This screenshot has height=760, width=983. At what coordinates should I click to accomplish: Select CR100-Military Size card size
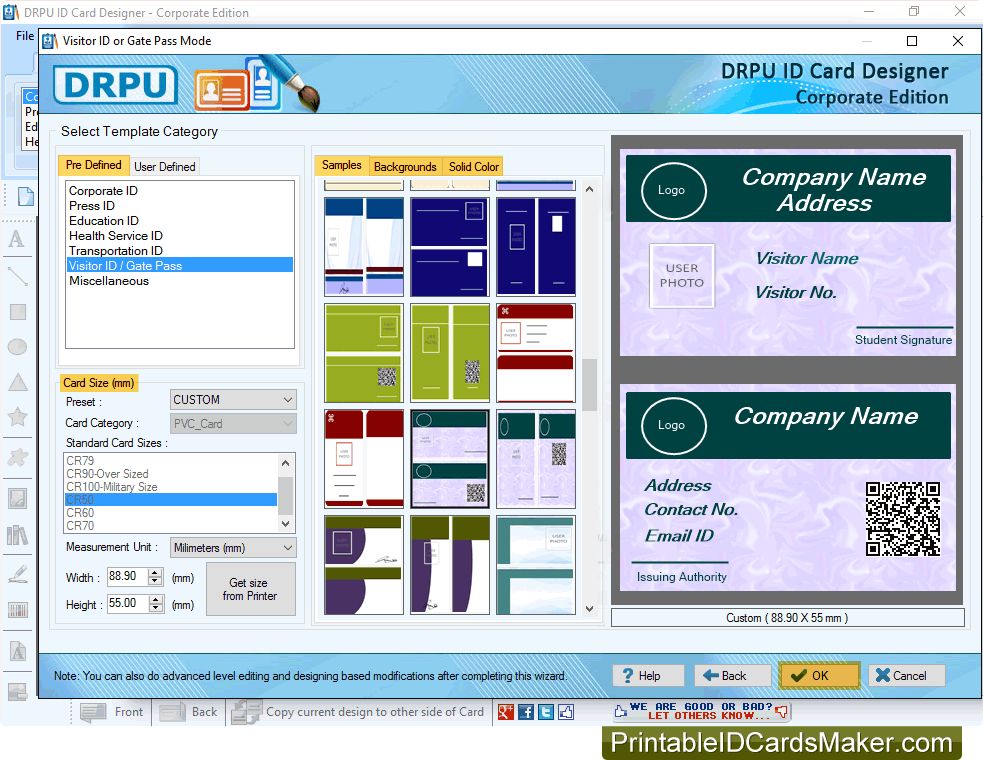pos(171,487)
